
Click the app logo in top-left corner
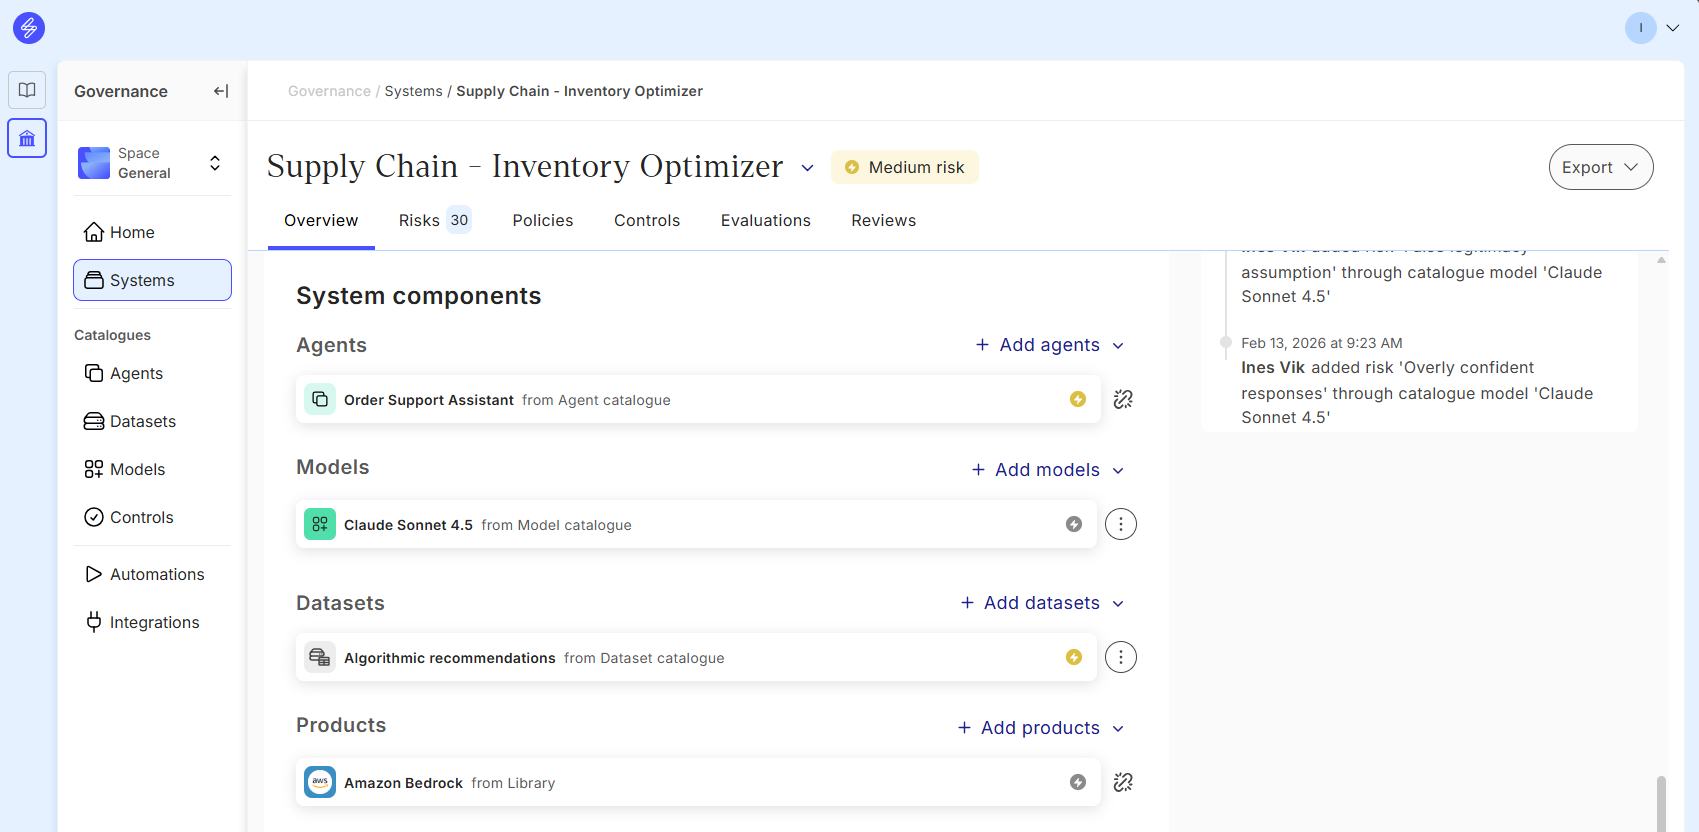tap(29, 28)
